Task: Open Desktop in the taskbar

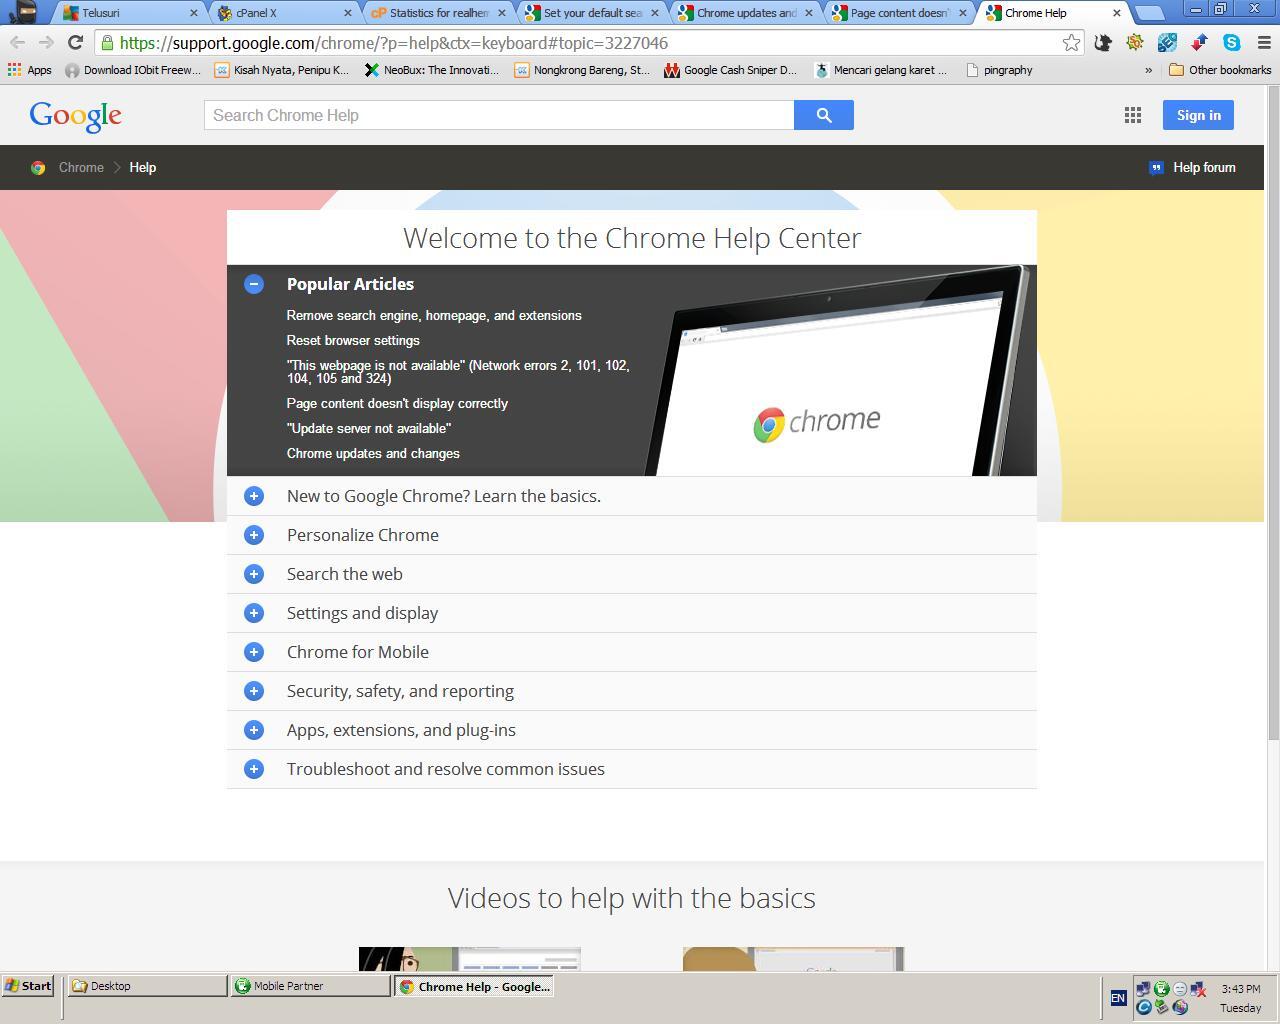Action: click(x=147, y=986)
